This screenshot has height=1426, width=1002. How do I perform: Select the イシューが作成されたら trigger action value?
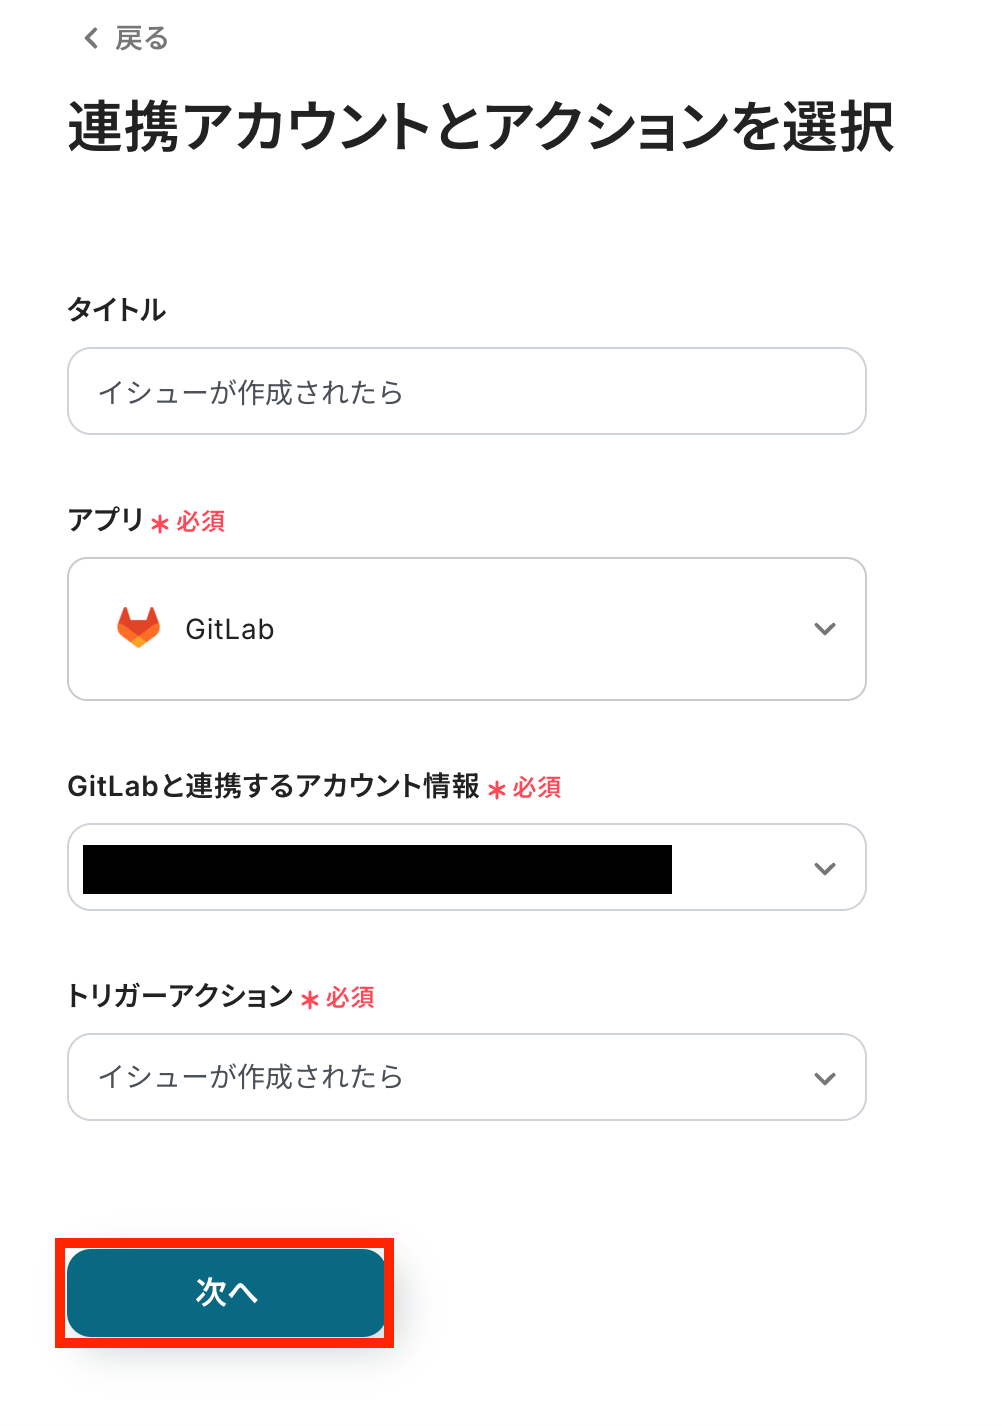point(251,1077)
